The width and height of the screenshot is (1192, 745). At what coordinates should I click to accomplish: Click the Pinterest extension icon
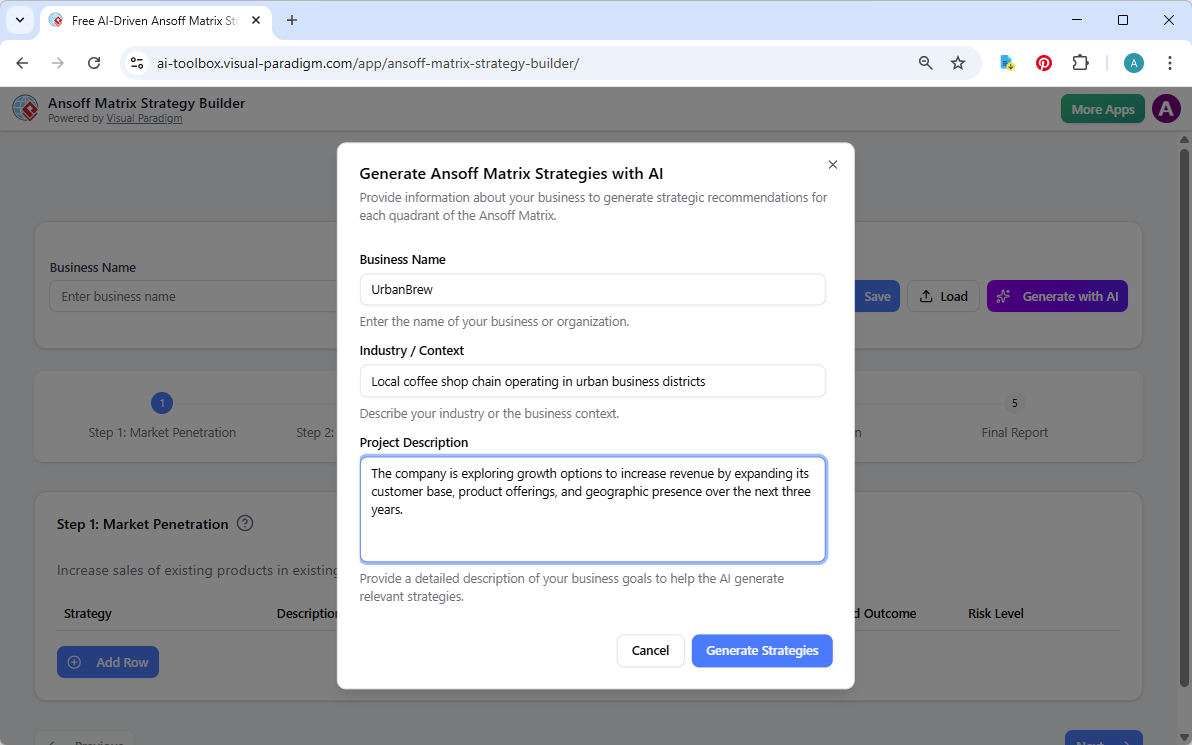[x=1043, y=62]
